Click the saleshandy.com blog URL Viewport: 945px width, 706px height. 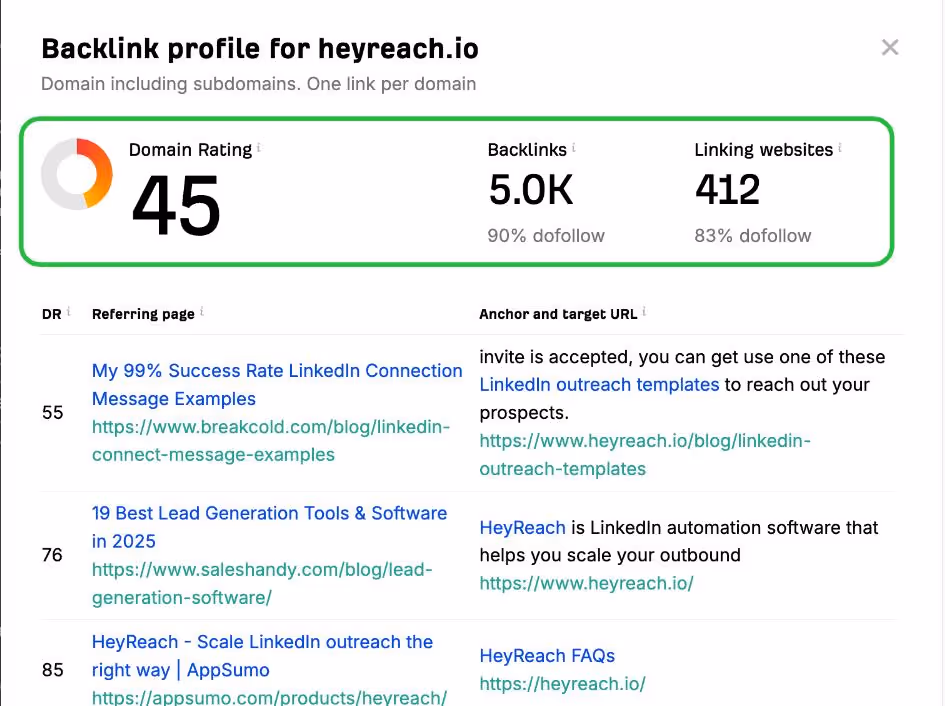pyautogui.click(x=265, y=582)
